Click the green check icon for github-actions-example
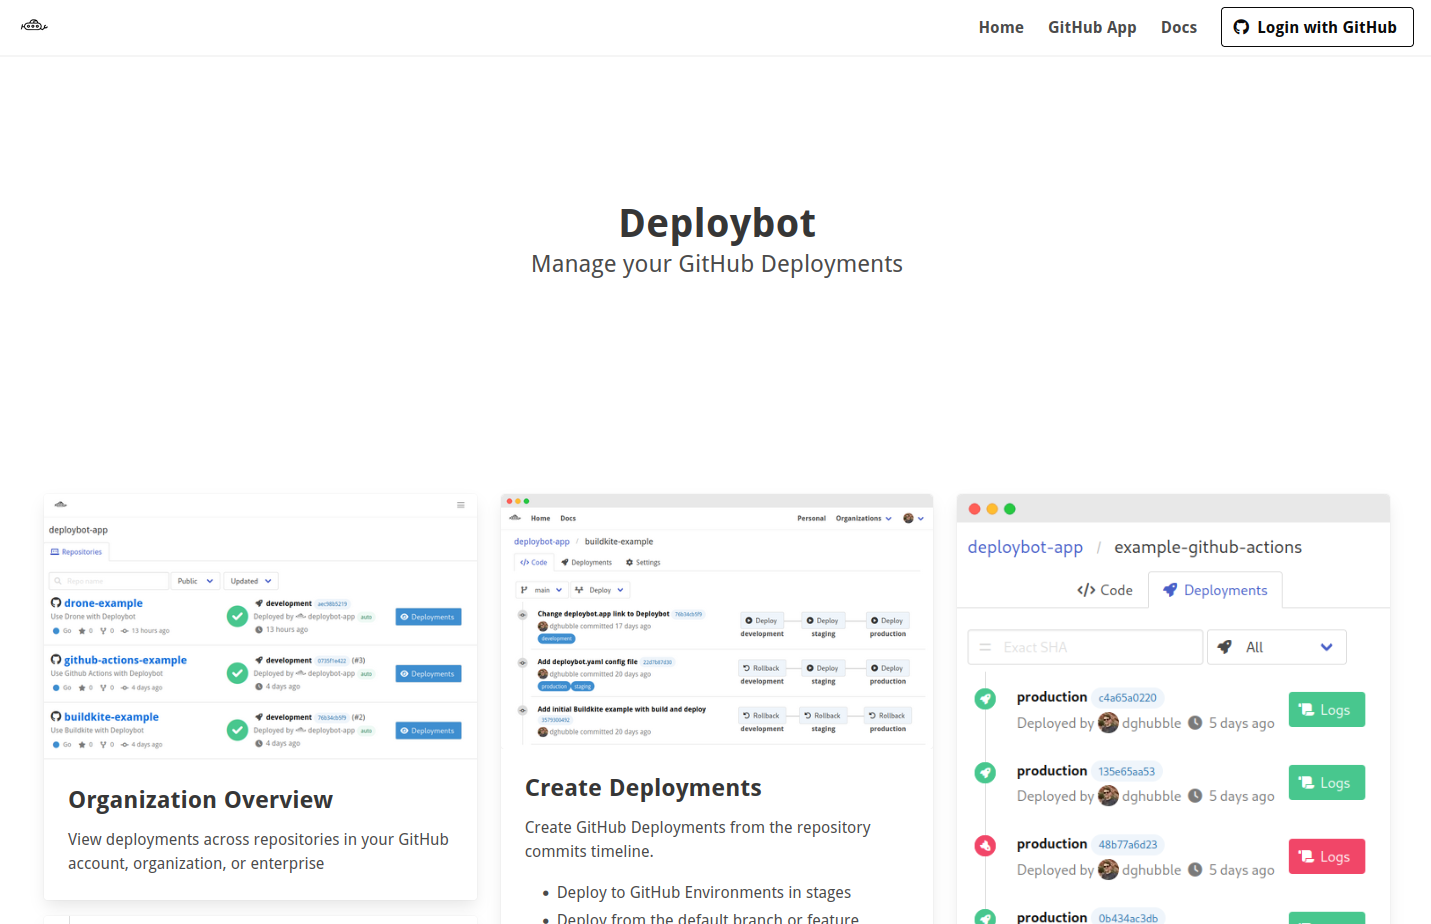1431x924 pixels. [237, 674]
